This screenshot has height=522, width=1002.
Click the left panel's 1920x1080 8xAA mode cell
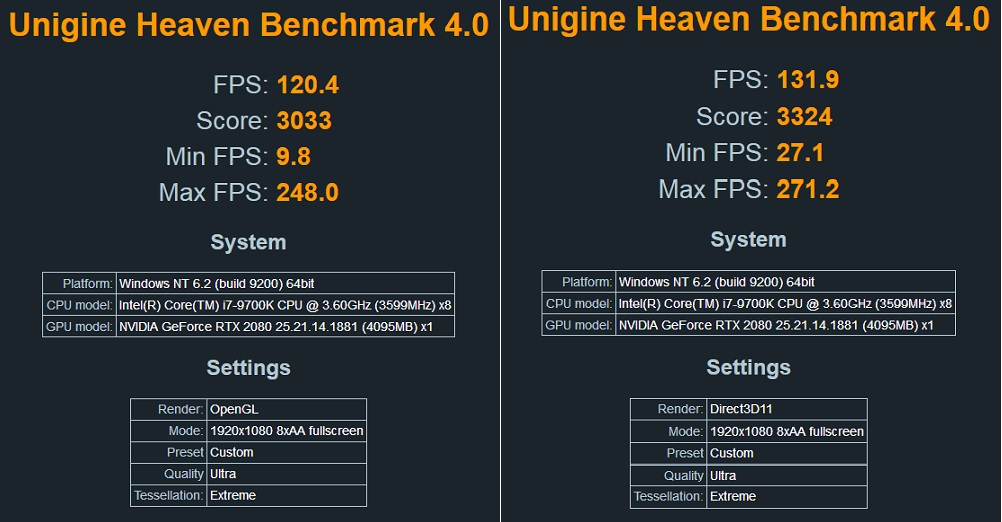point(286,431)
